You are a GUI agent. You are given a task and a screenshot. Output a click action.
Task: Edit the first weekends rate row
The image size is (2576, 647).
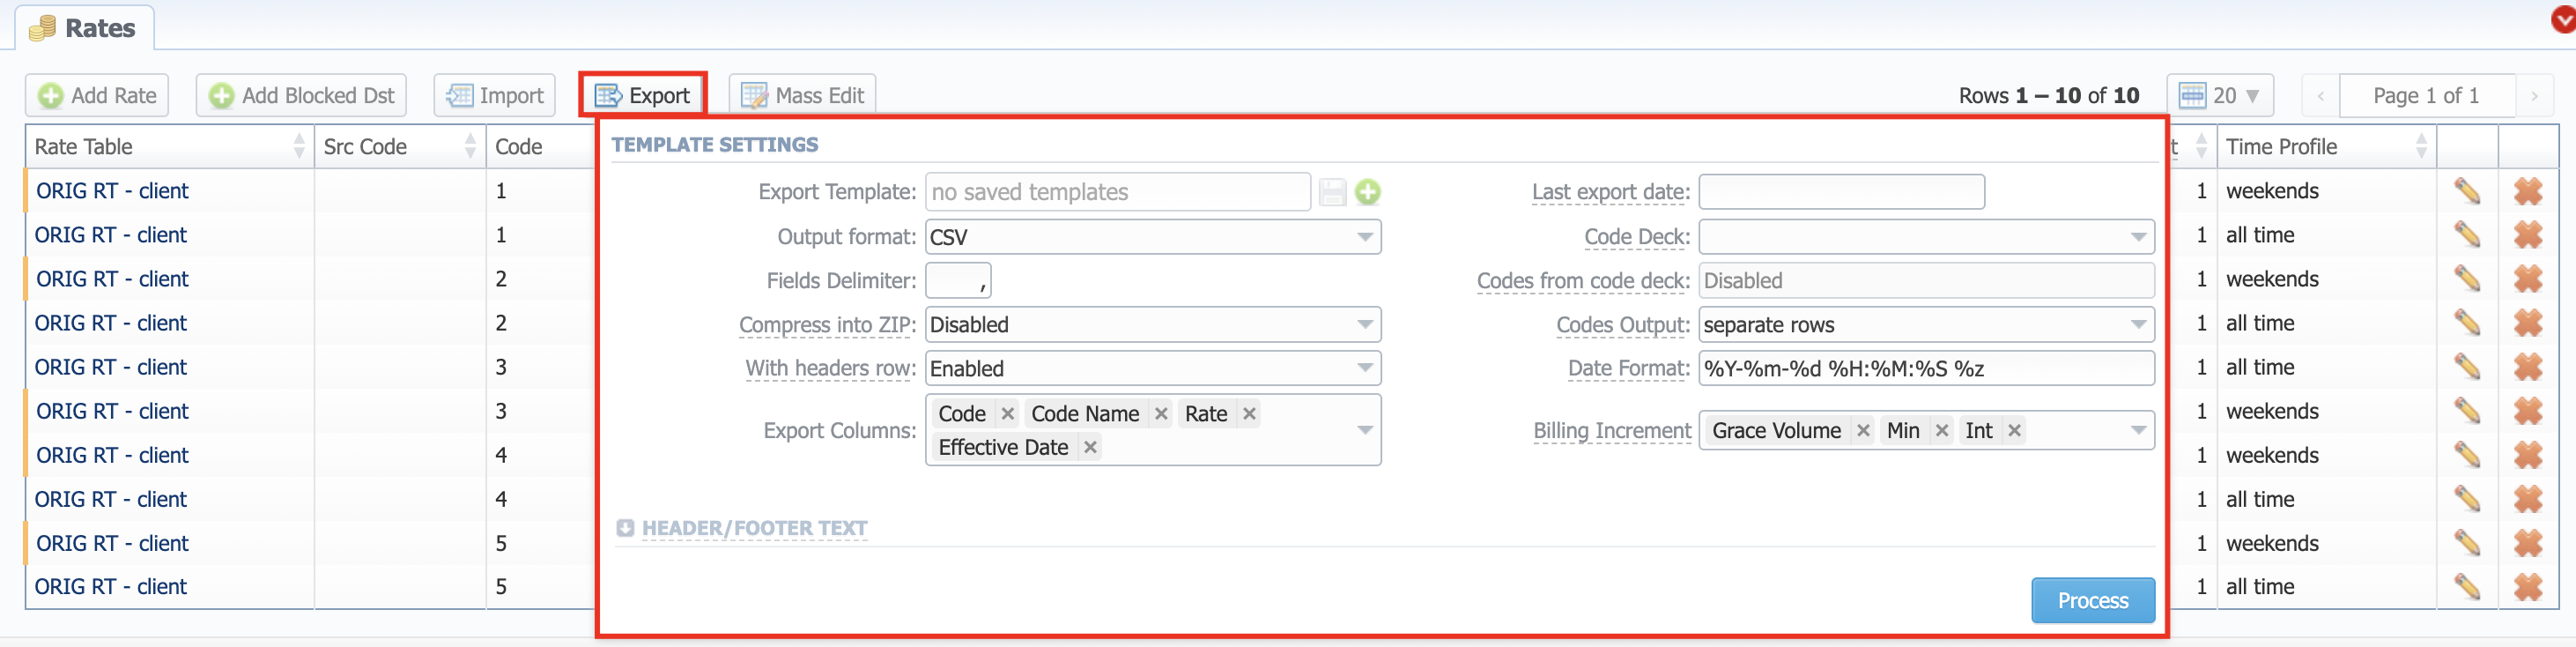click(x=2466, y=191)
